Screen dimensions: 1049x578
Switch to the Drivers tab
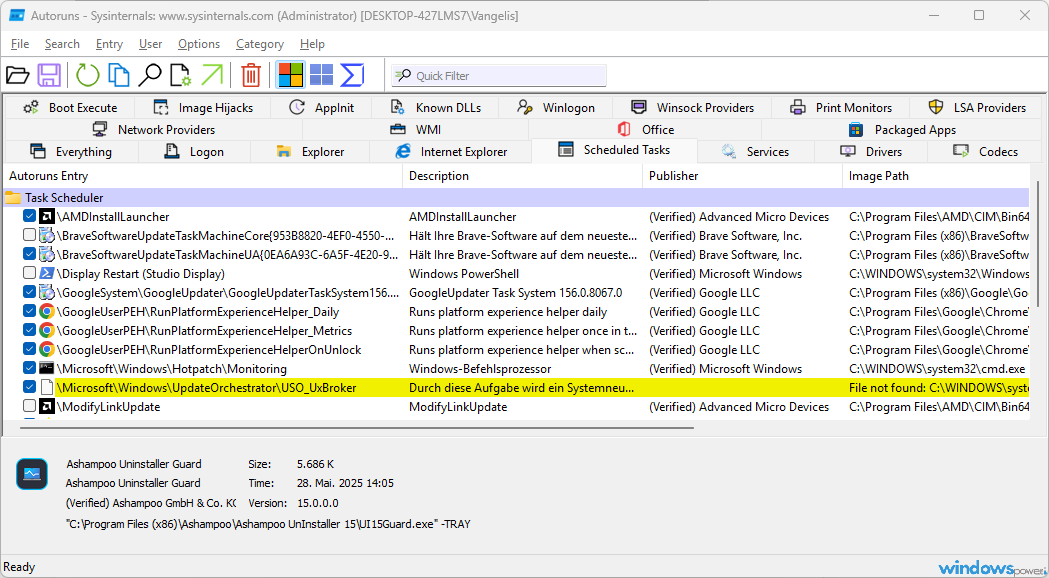872,152
